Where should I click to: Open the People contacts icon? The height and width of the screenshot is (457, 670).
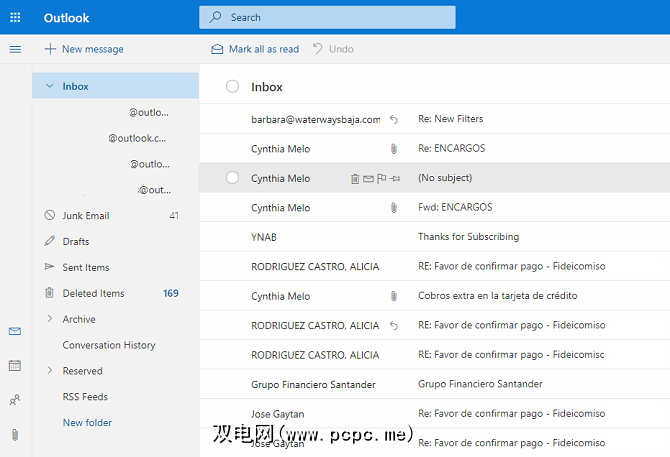point(15,400)
